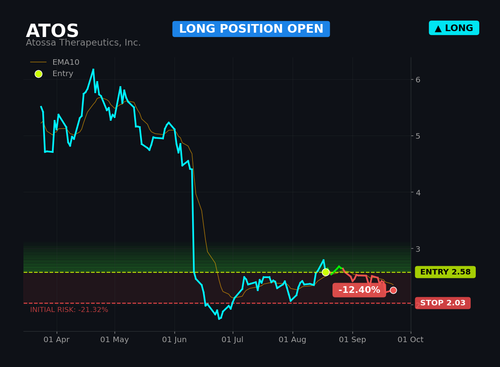Click the 01 Jun axis label
The height and width of the screenshot is (367, 500).
coord(174,340)
